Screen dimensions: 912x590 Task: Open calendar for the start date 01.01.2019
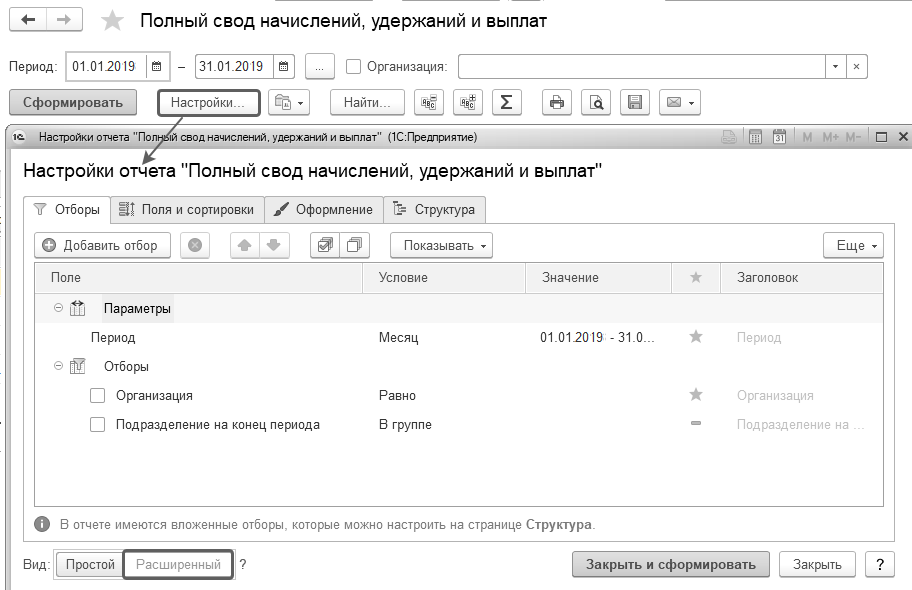pos(156,66)
